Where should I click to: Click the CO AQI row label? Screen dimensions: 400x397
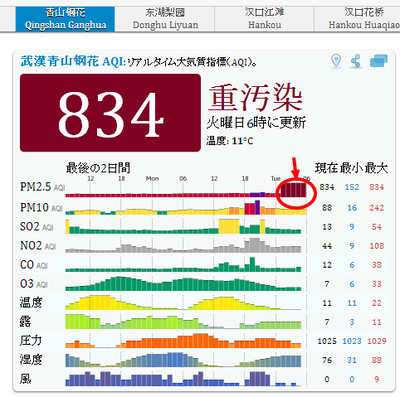tap(34, 265)
